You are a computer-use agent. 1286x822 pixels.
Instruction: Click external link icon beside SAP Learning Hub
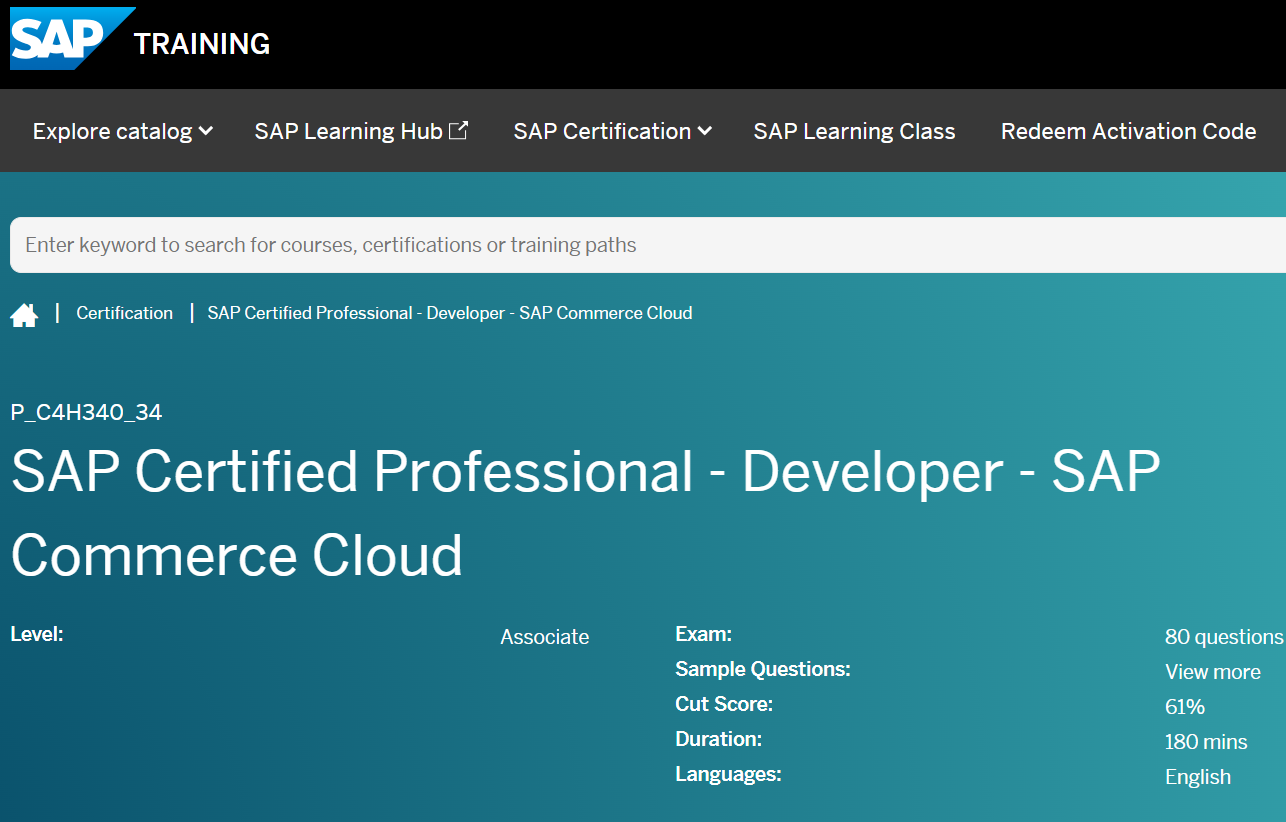tap(458, 130)
